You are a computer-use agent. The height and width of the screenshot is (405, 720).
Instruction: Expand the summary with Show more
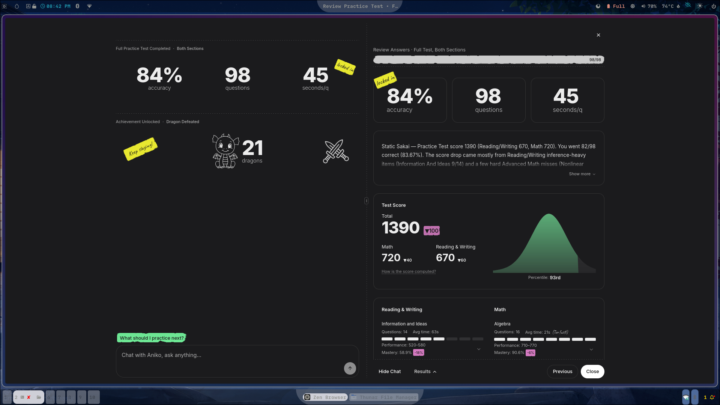tap(582, 174)
